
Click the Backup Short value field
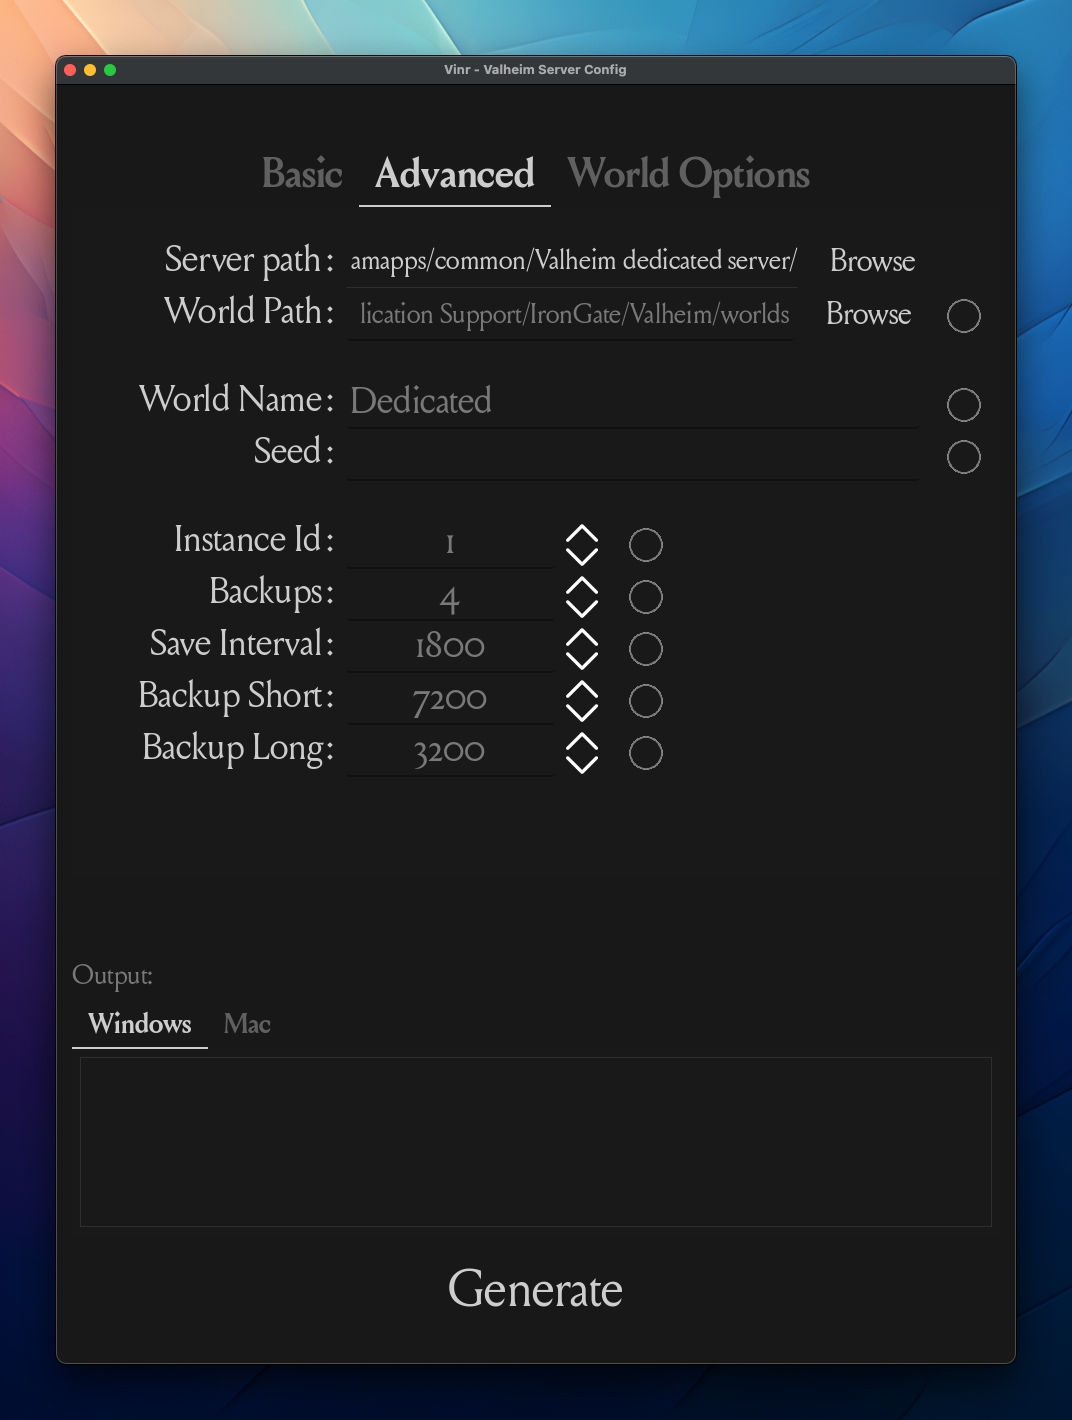(x=450, y=699)
